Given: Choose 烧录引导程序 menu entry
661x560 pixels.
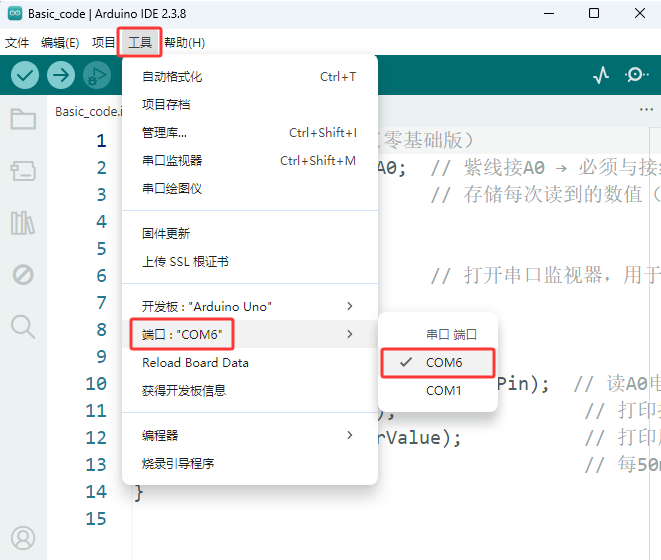Looking at the screenshot, I should coord(250,463).
